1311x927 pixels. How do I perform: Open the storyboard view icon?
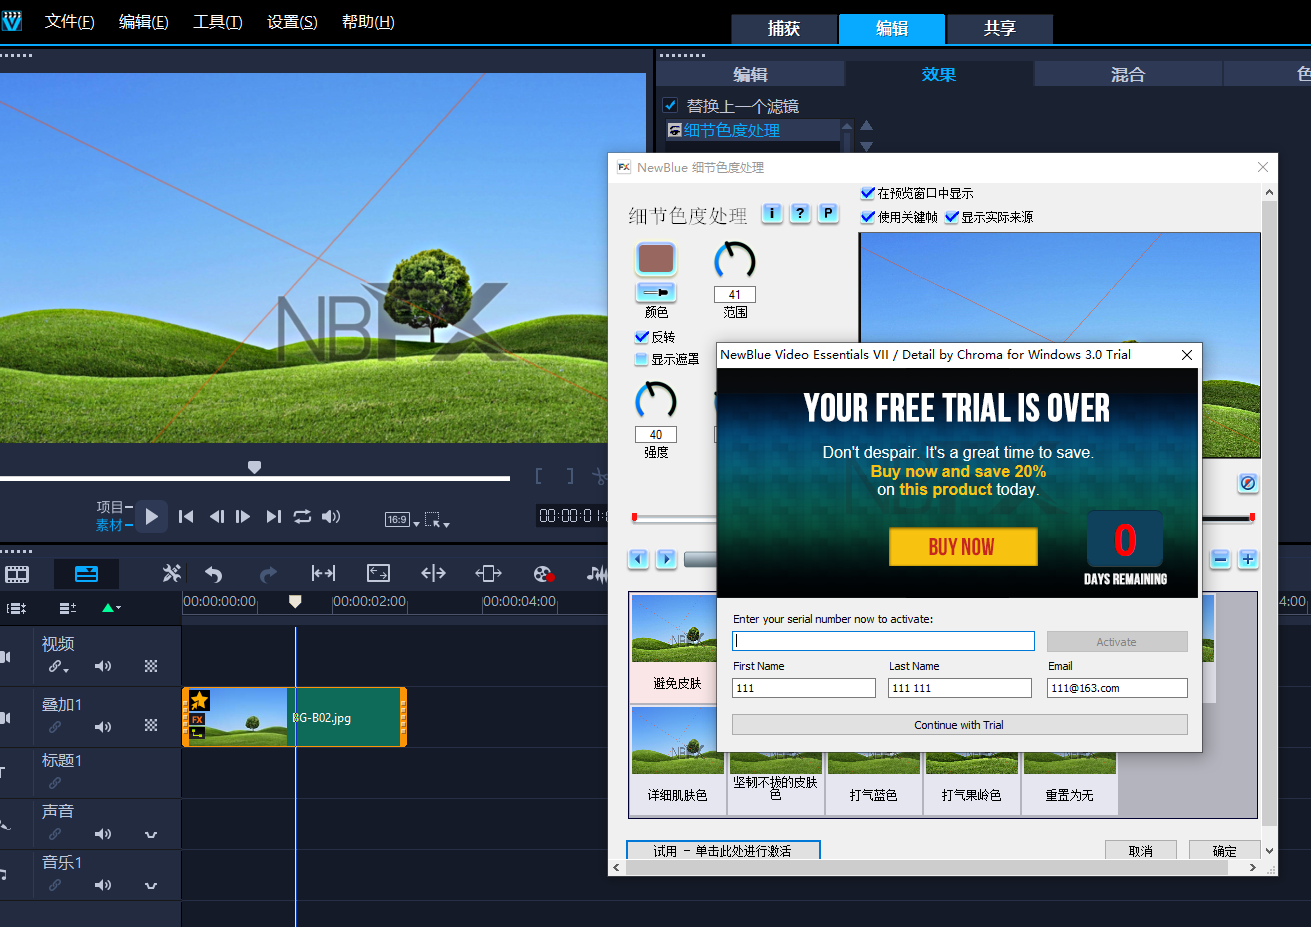(x=17, y=574)
